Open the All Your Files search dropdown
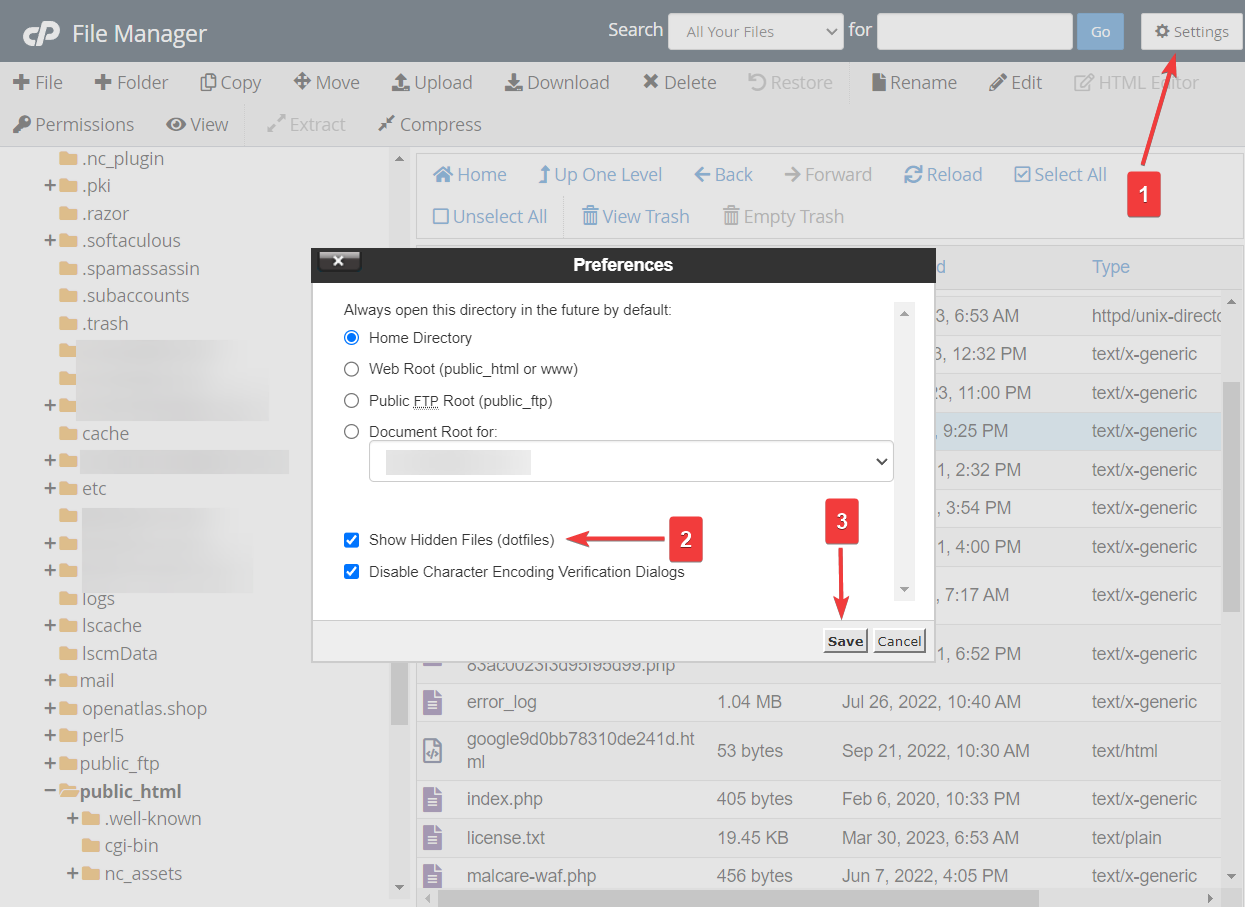 coord(755,31)
